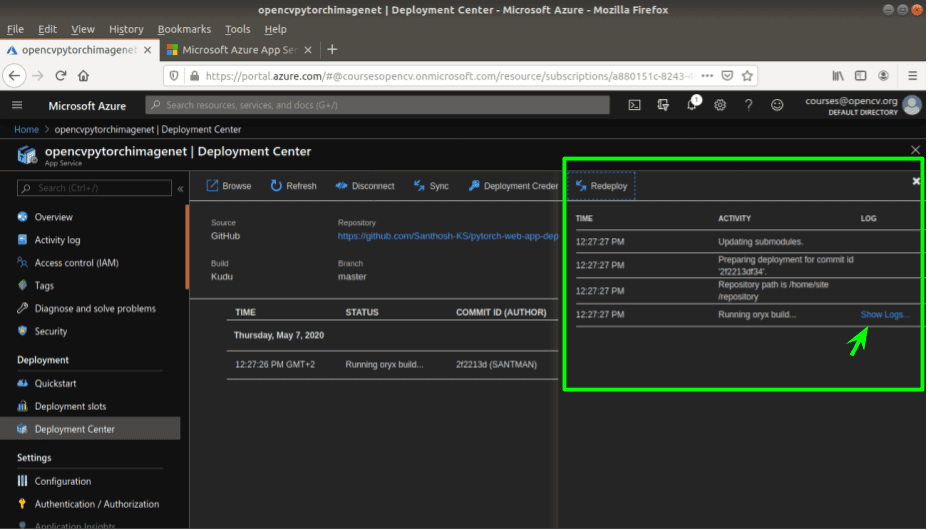
Task: Open the Firefox Tools menu
Action: pos(237,29)
